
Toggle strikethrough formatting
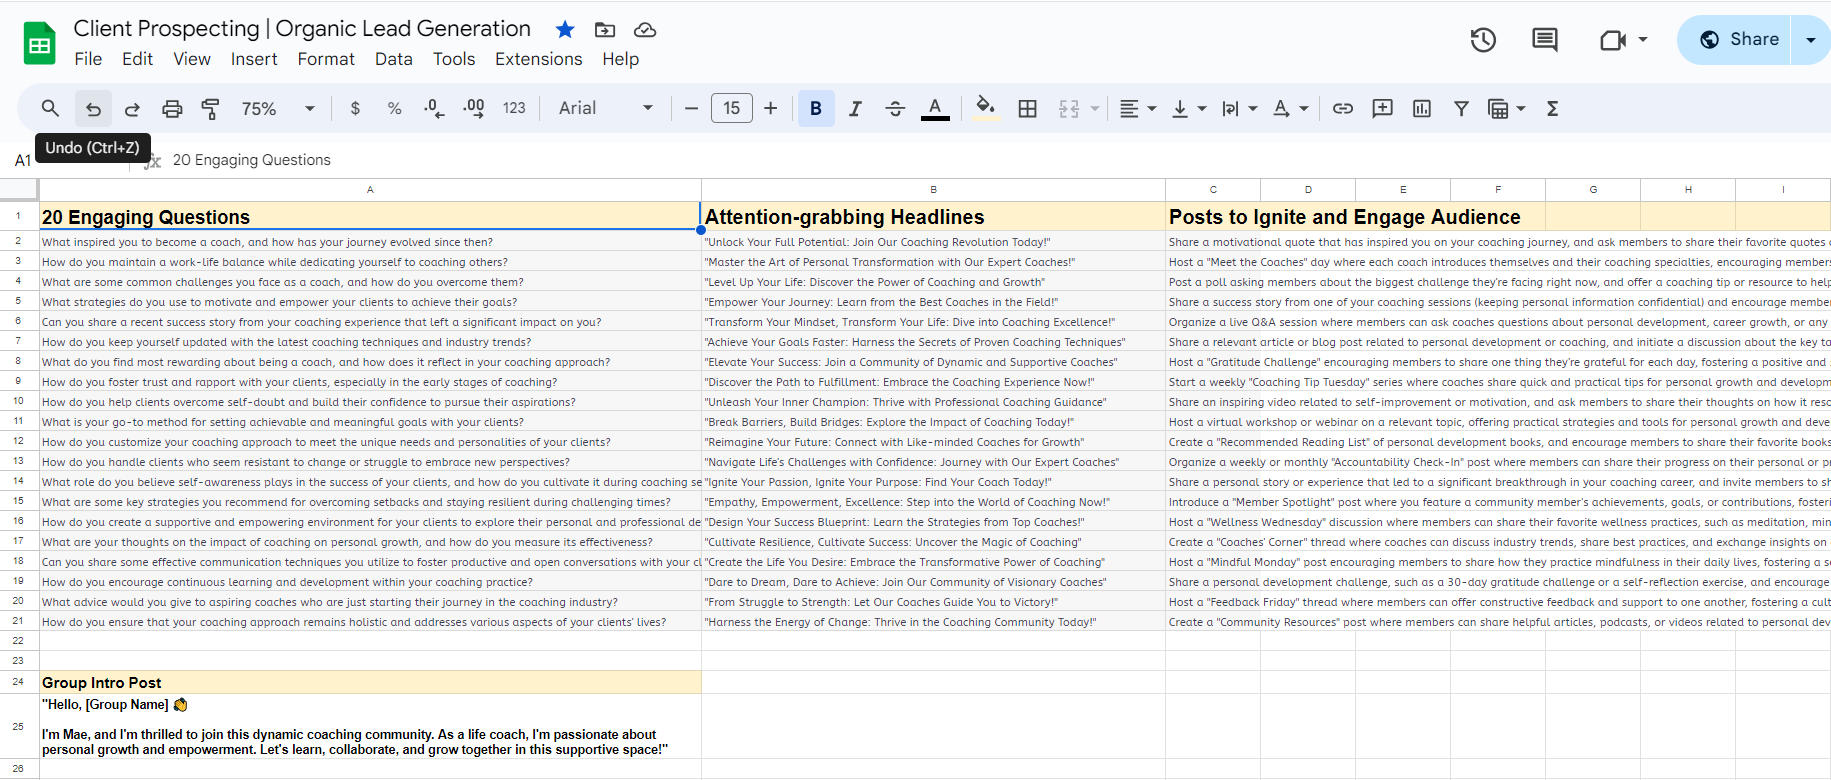895,108
